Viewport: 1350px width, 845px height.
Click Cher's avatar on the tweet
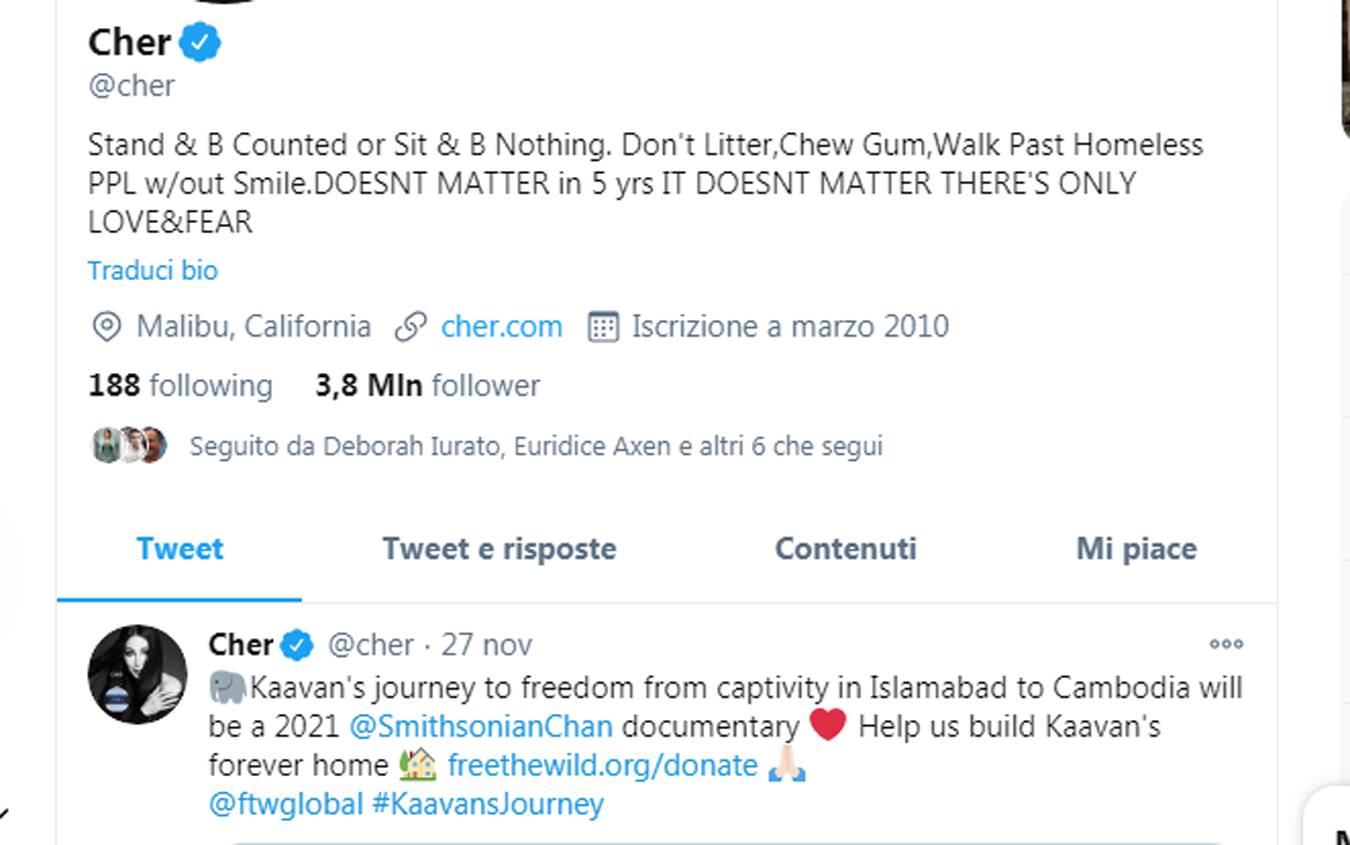pyautogui.click(x=138, y=675)
